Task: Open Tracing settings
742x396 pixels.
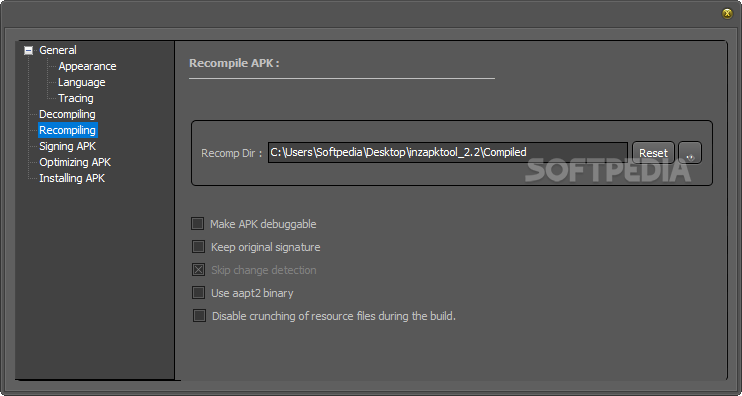Action: (x=76, y=98)
